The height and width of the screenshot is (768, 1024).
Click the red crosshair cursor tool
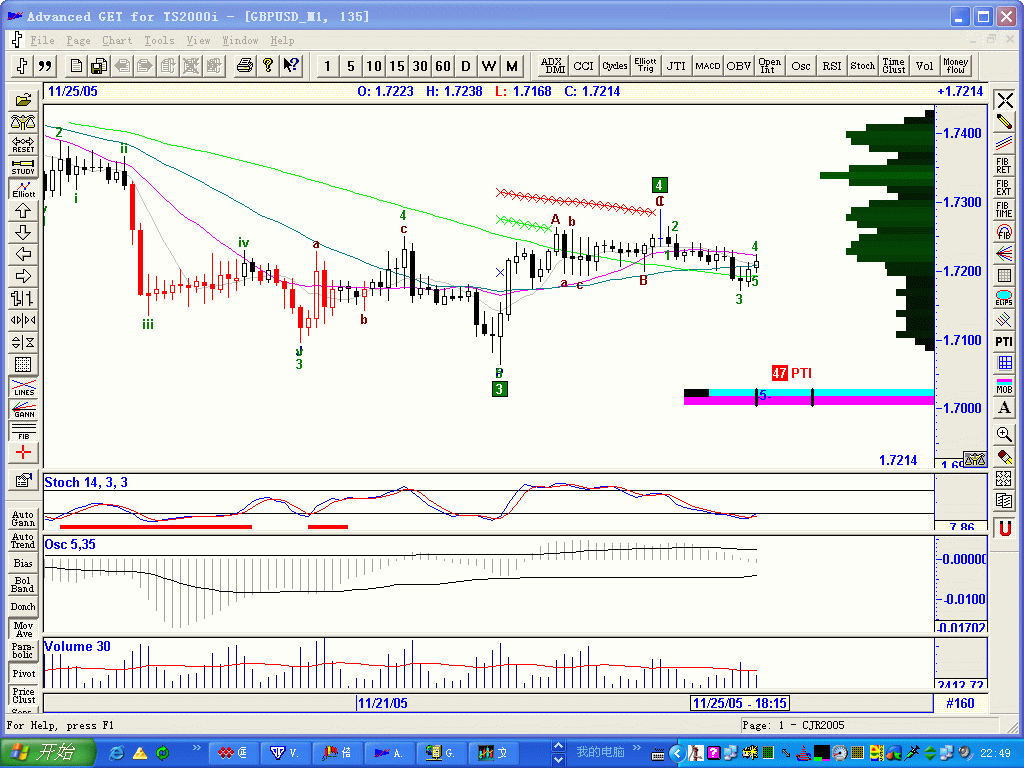(x=23, y=453)
